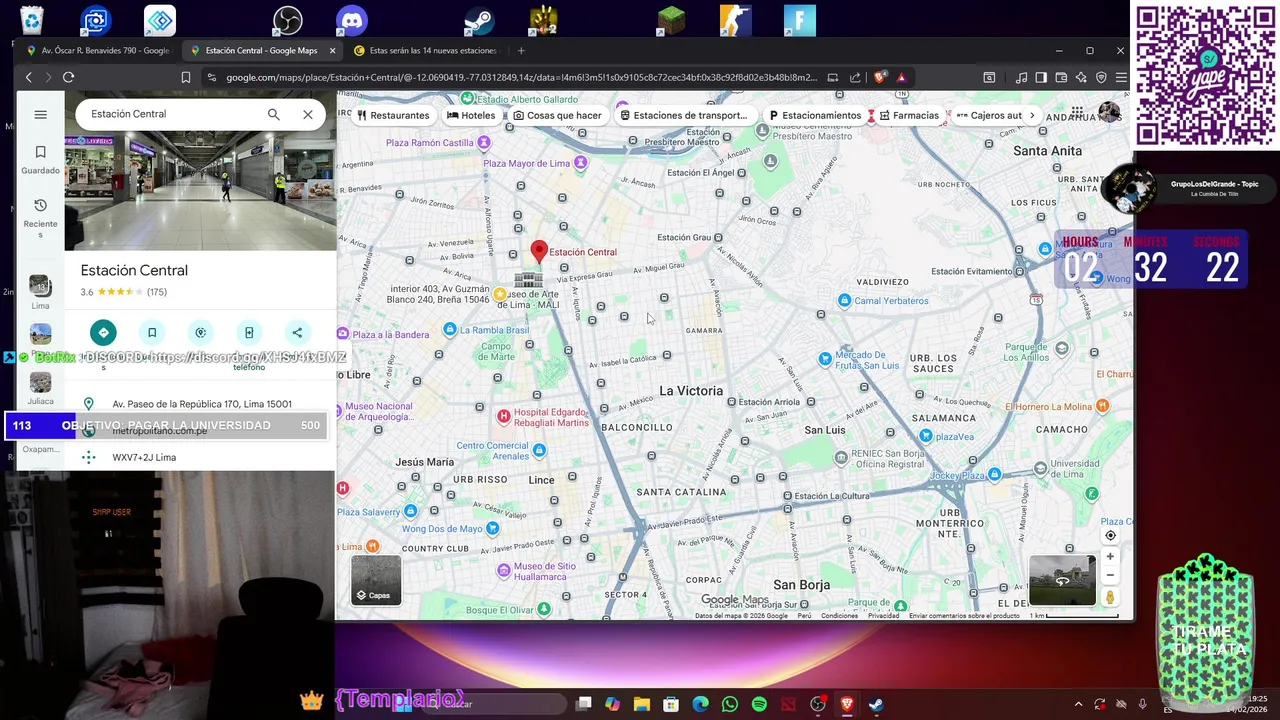Go back with the browser back arrow
Image resolution: width=1280 pixels, height=720 pixels.
click(29, 77)
